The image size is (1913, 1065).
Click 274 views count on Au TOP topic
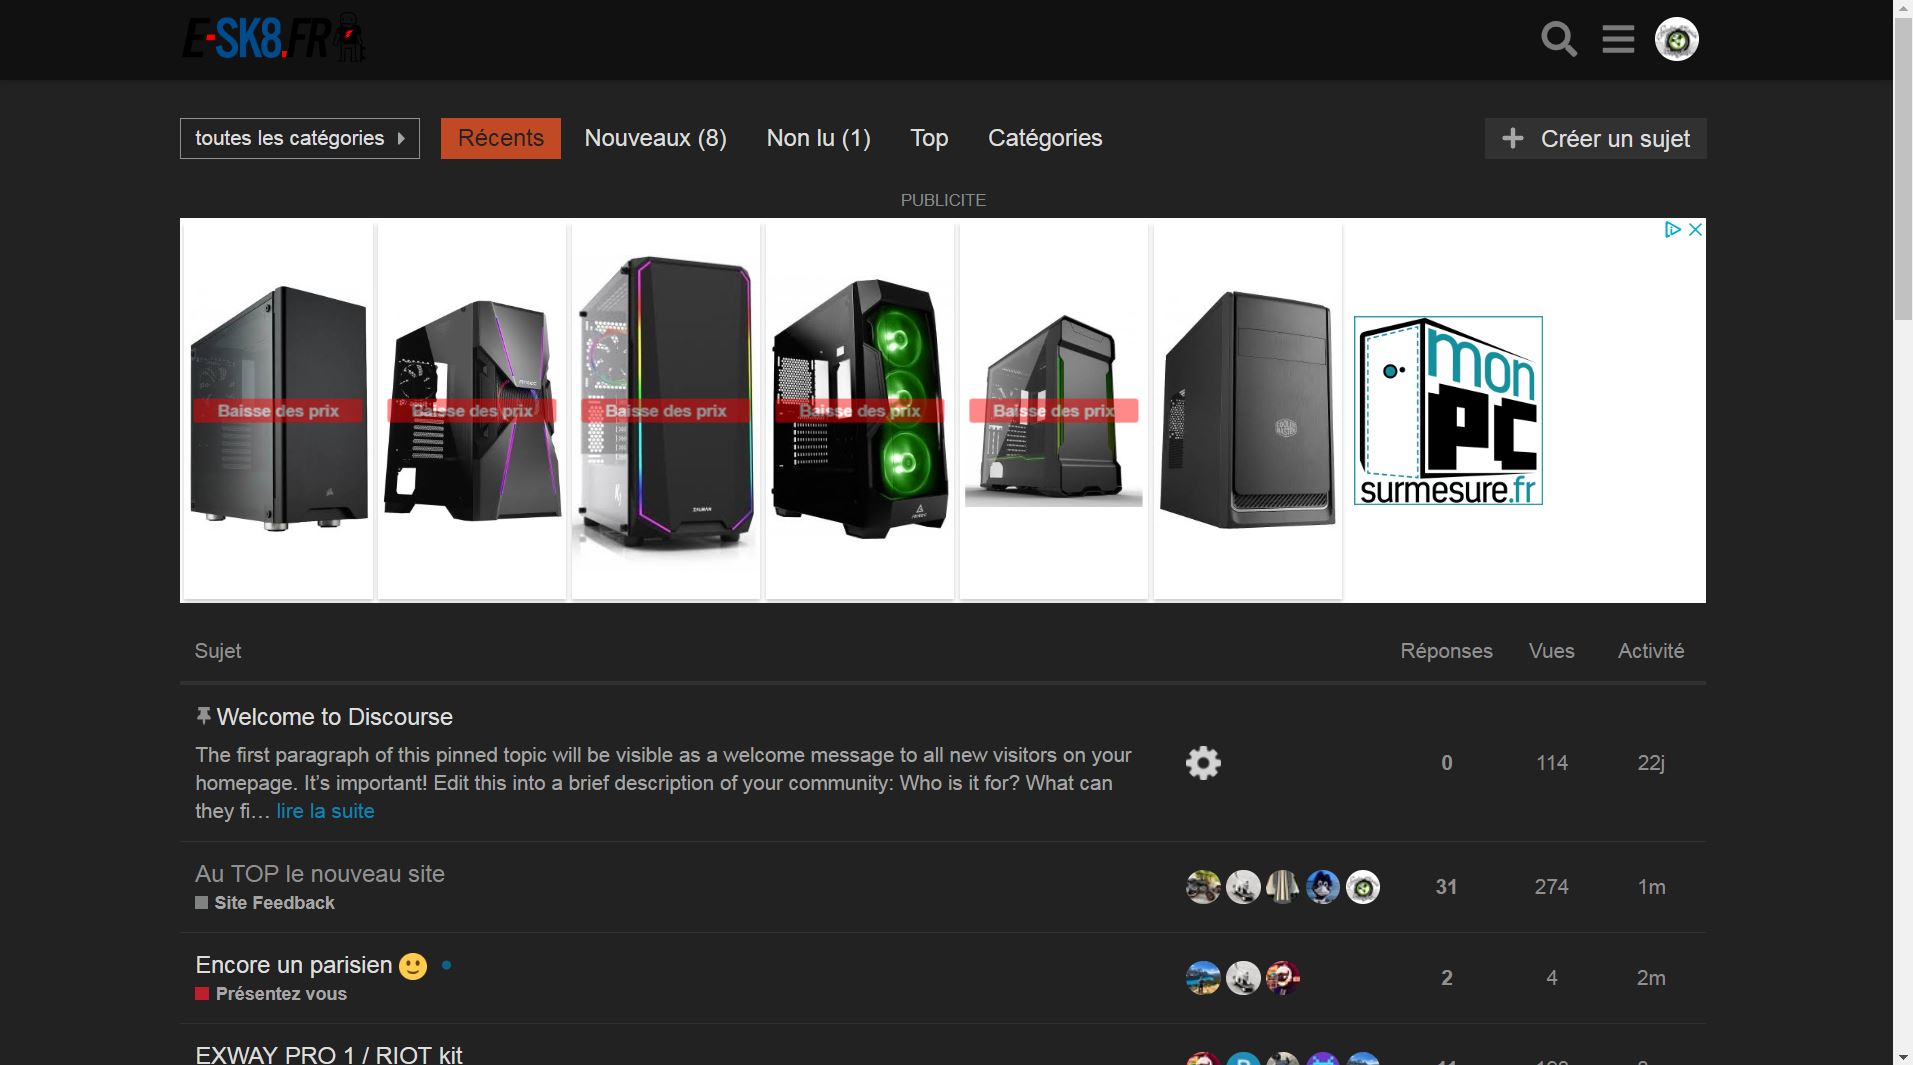click(1551, 887)
